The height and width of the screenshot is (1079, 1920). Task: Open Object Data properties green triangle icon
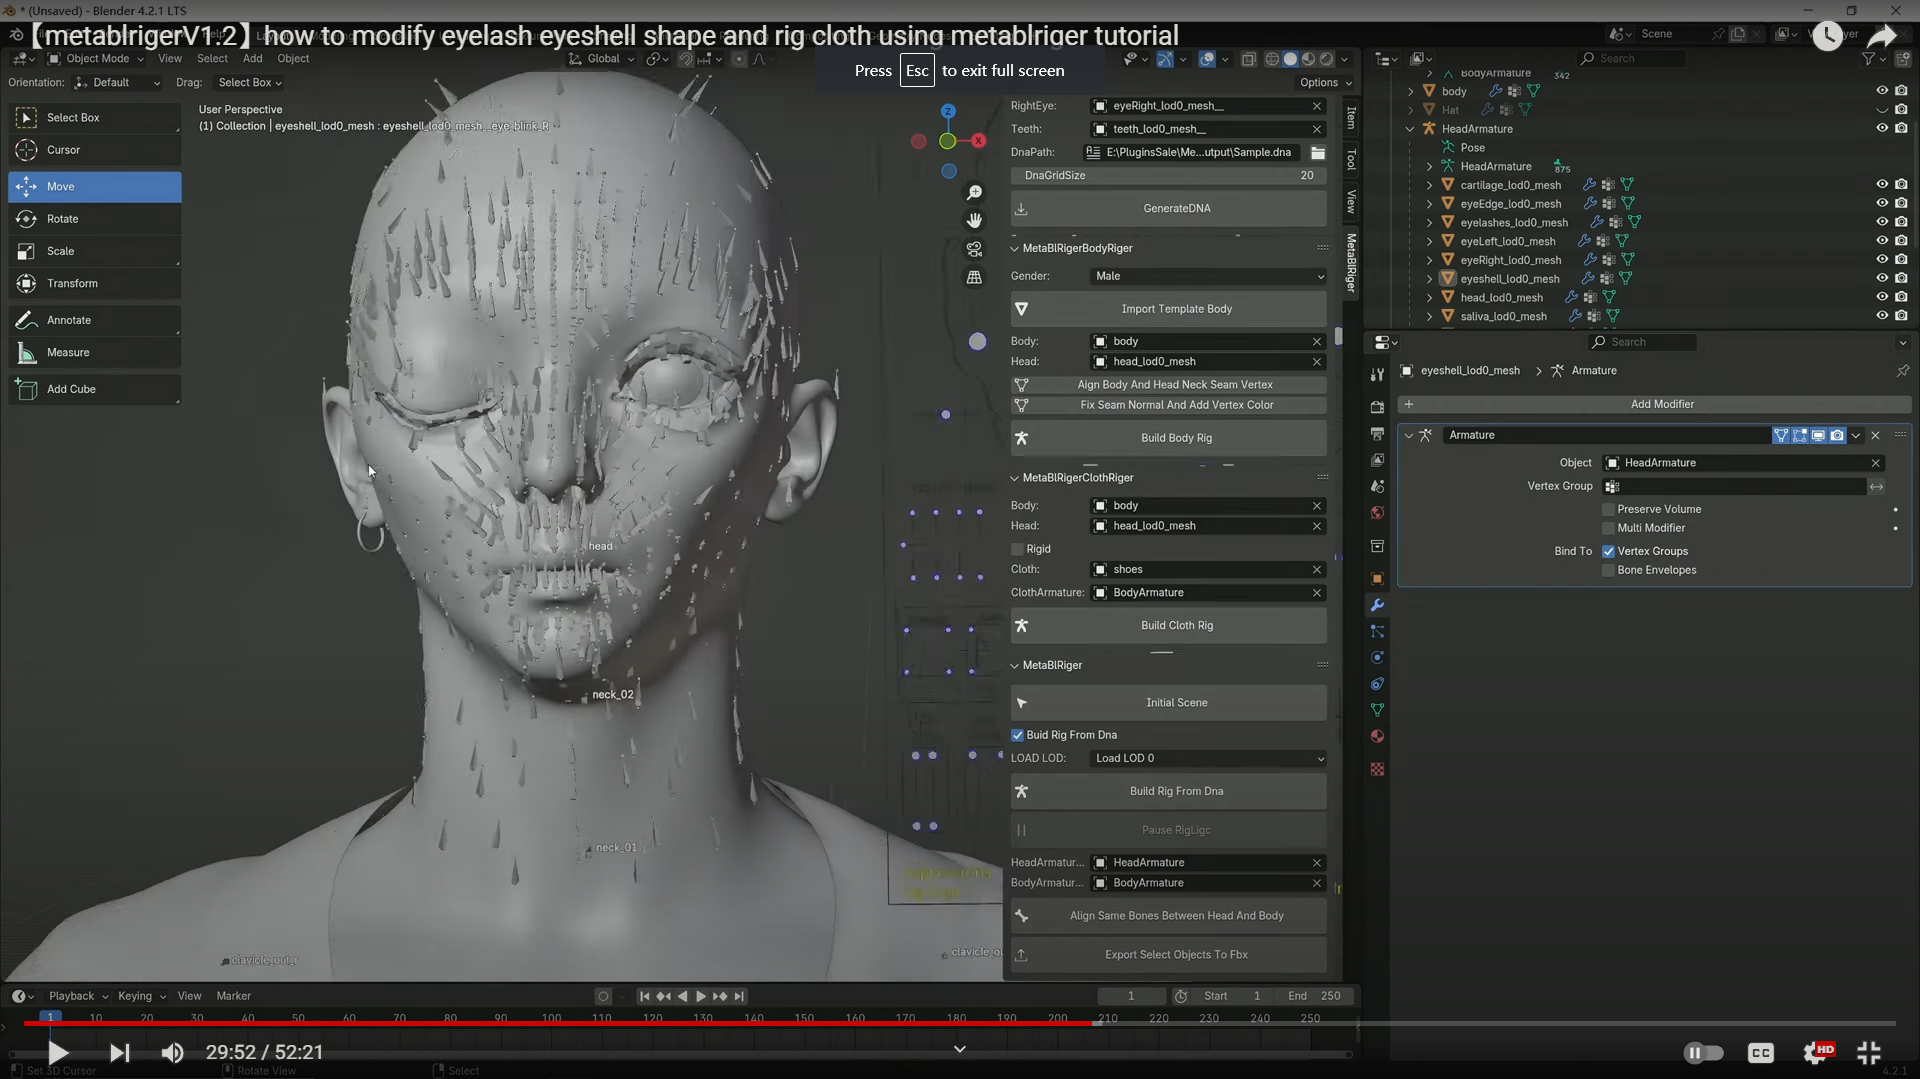pyautogui.click(x=1377, y=710)
